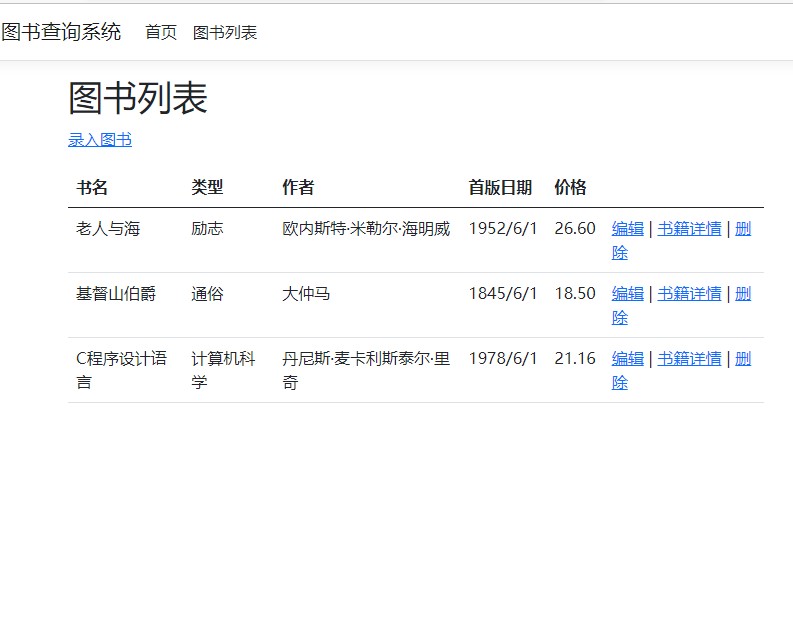Click the date 1952/6/1

[x=503, y=229]
